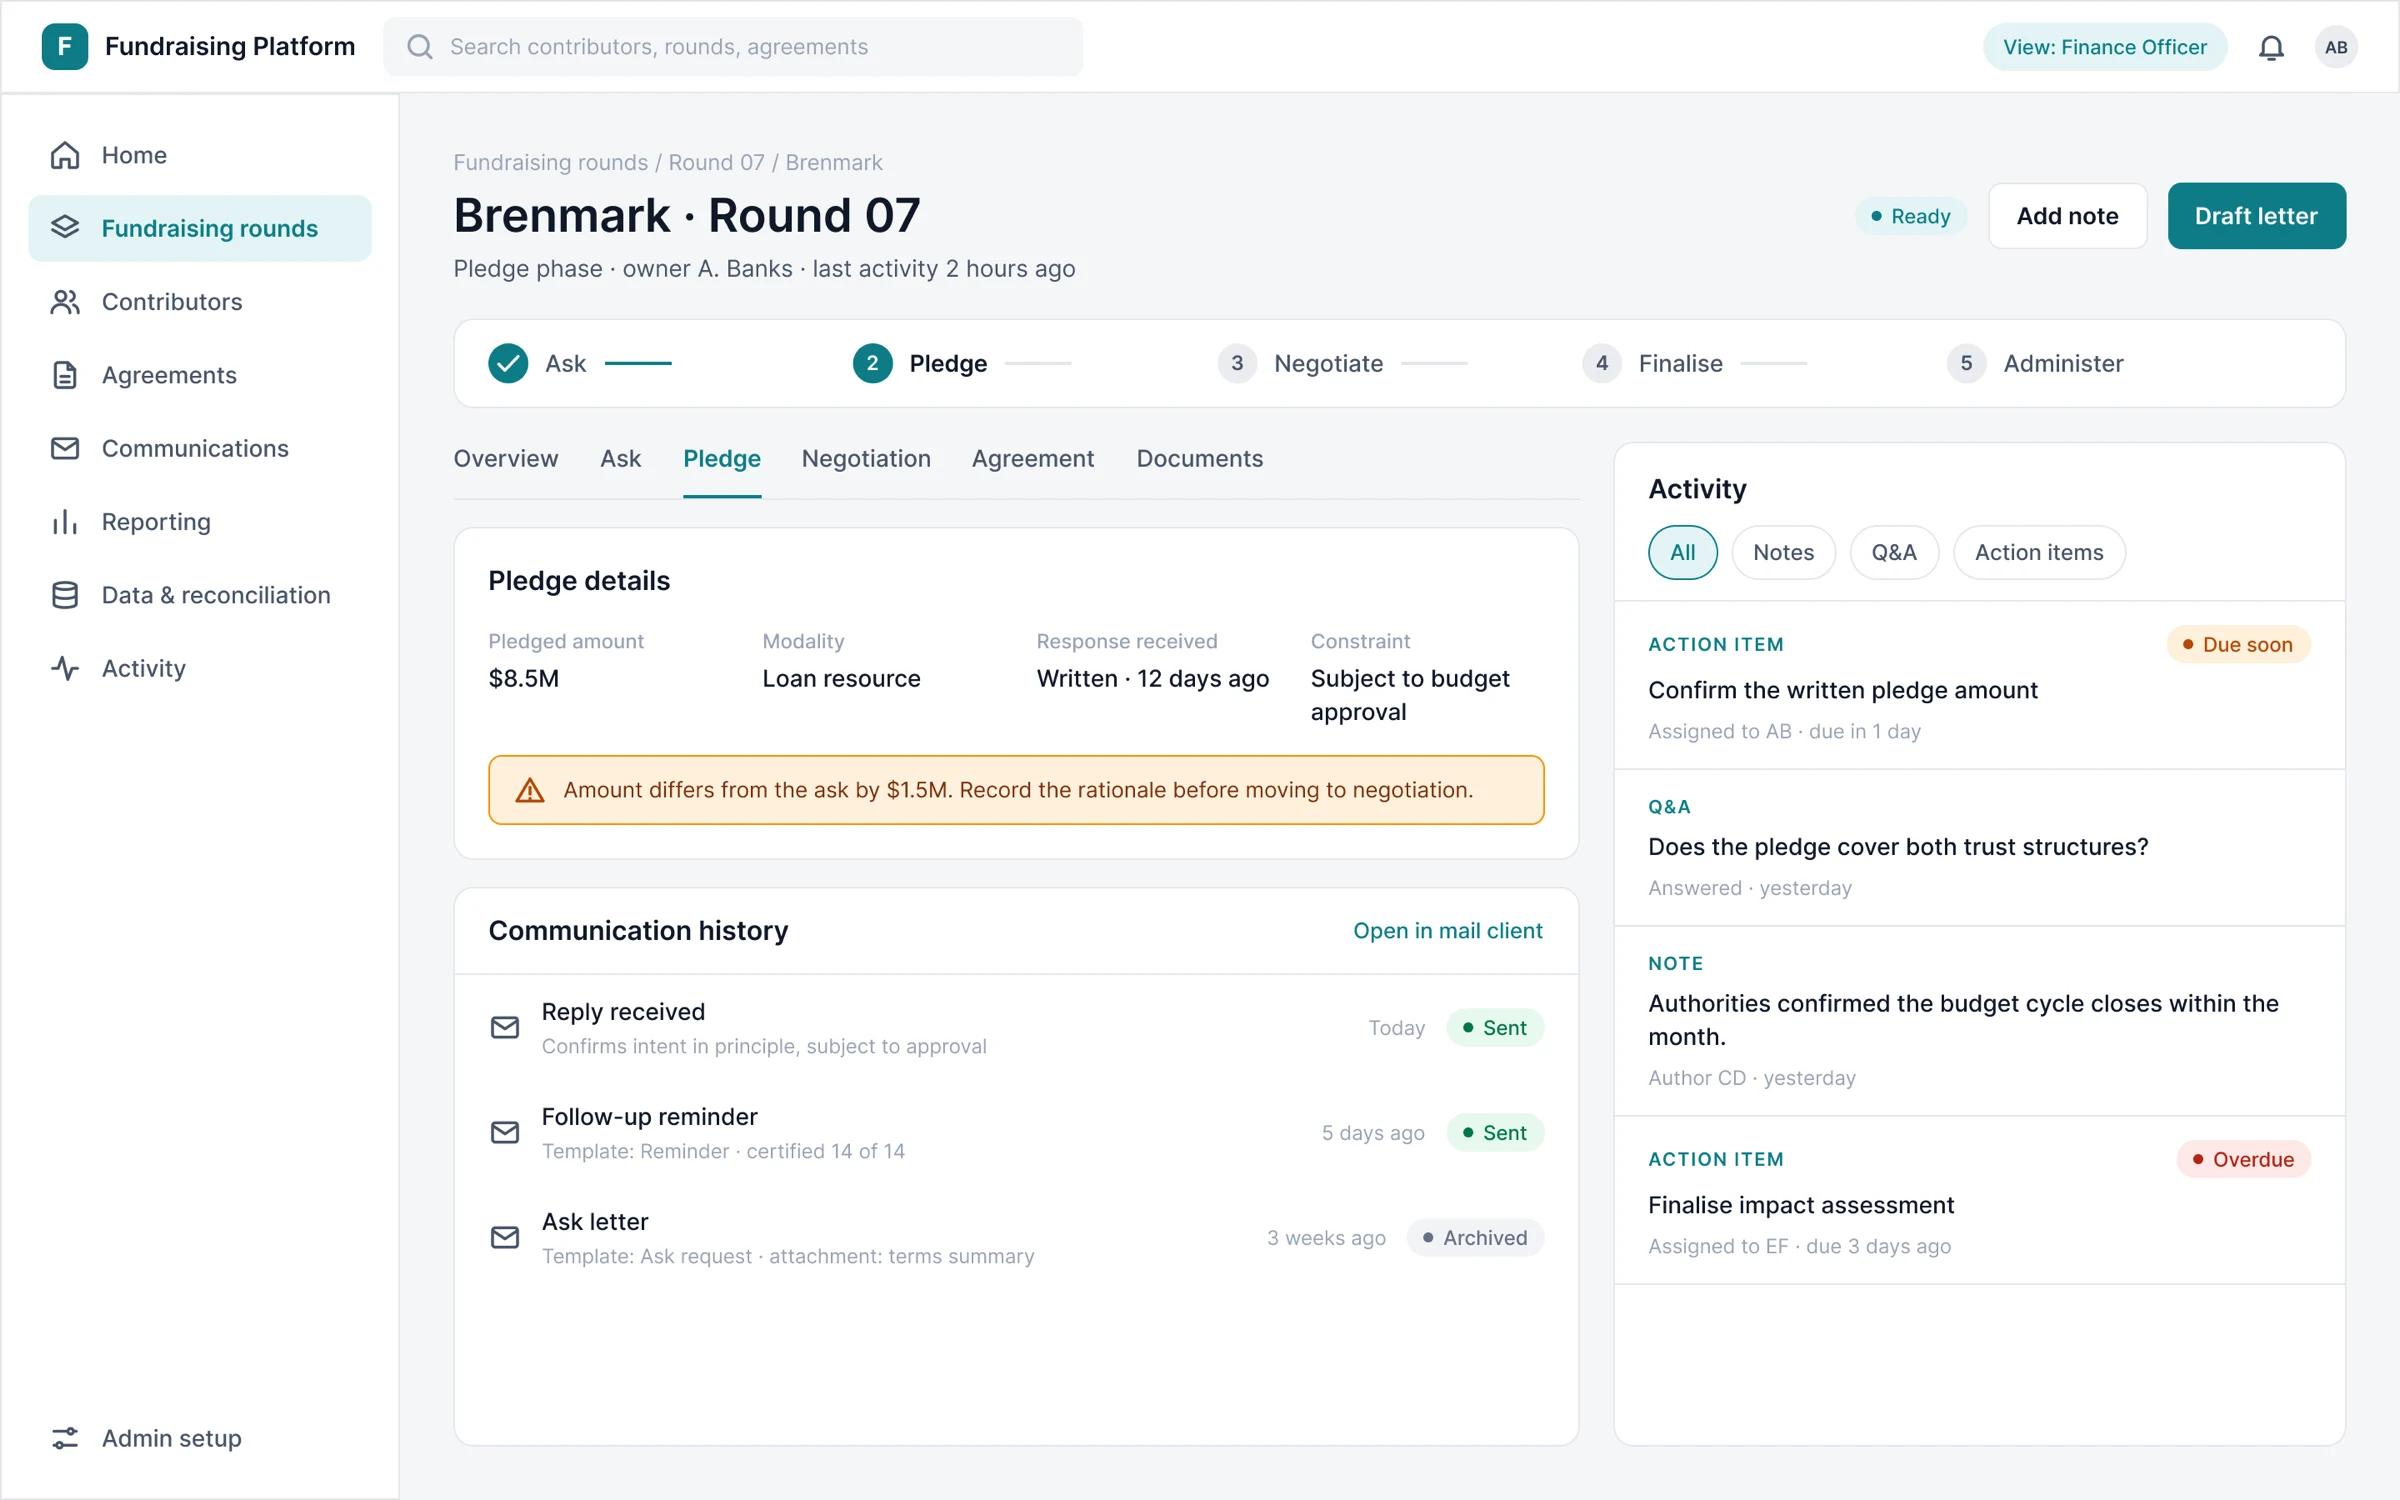Screen dimensions: 2400x1500
Task: Go to Fundraising rounds breadcrumb
Action: pyautogui.click(x=550, y=162)
